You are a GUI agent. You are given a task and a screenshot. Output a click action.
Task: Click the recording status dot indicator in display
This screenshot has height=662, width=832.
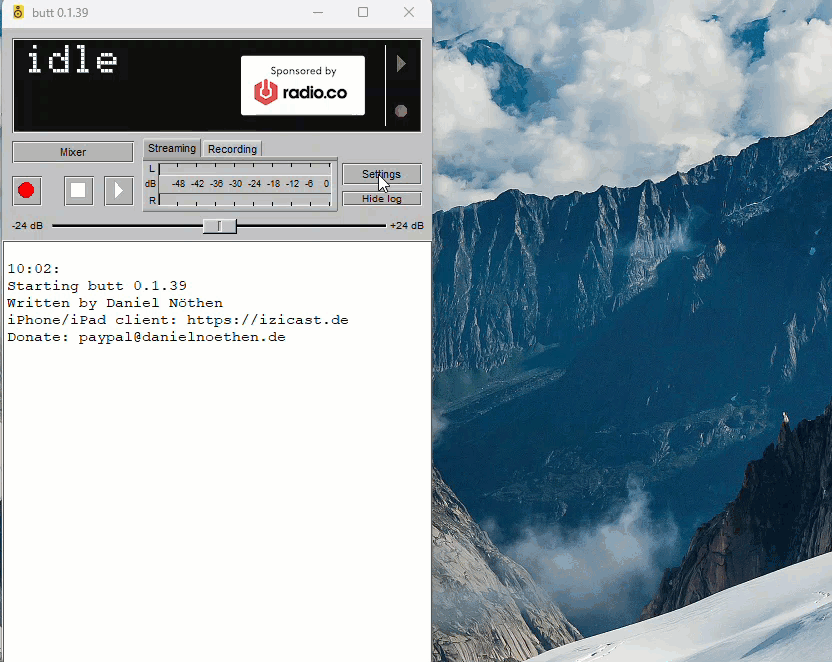(x=401, y=111)
